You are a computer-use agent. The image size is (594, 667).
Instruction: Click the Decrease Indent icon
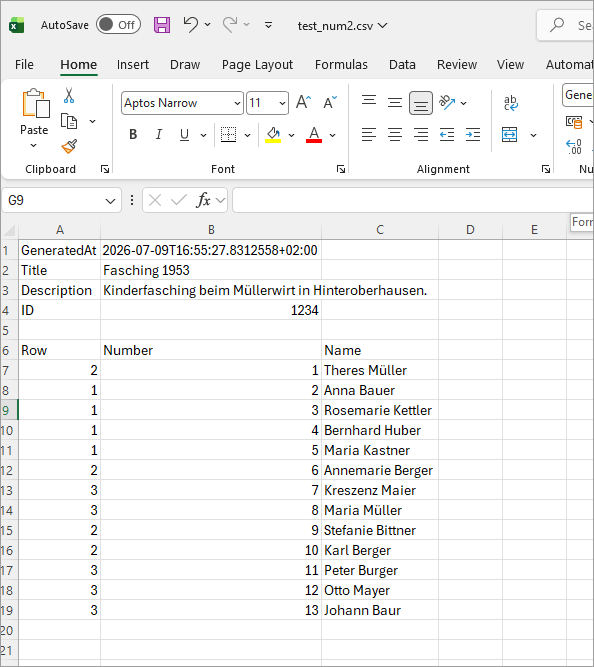coord(447,135)
